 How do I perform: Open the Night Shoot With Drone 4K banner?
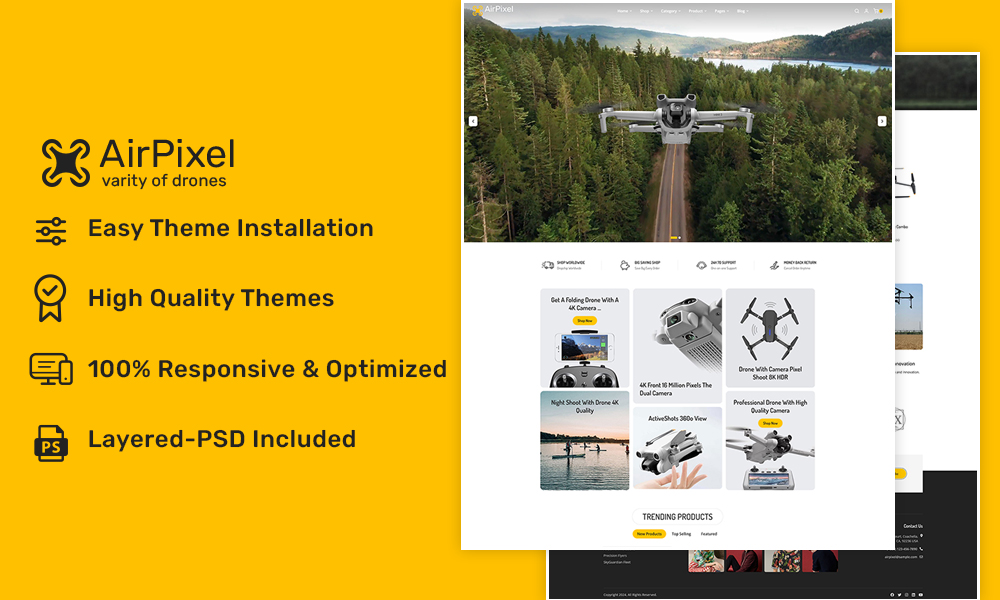pyautogui.click(x=585, y=440)
